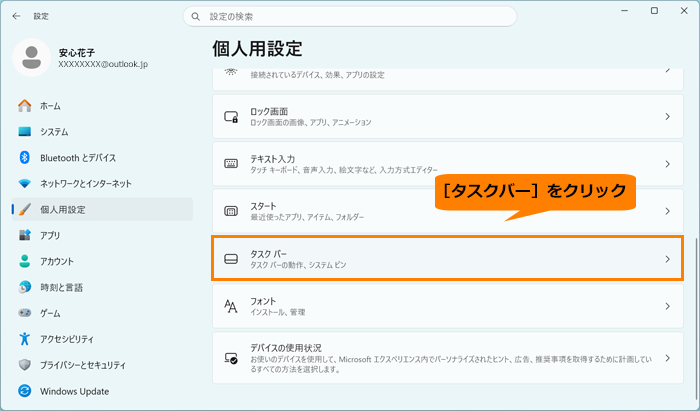Click the Privacy shield icon
This screenshot has height=411, width=700.
coord(25,365)
